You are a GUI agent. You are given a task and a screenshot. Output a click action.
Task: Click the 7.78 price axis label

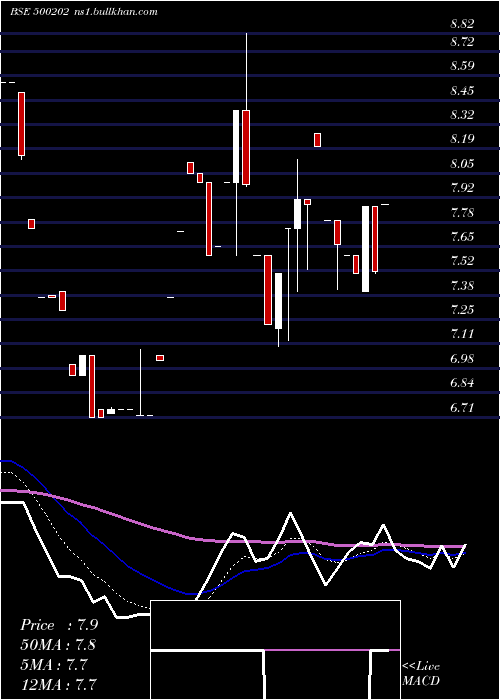coord(462,212)
